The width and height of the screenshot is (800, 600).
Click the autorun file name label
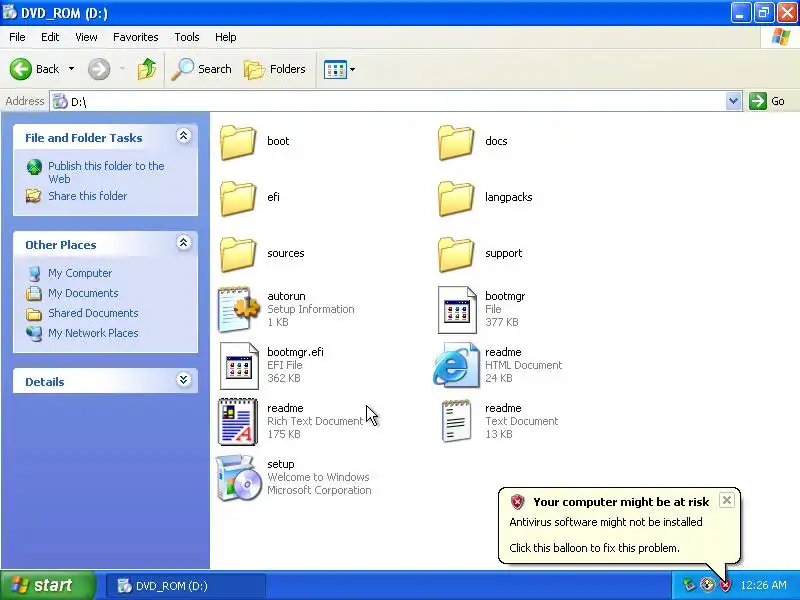[286, 296]
